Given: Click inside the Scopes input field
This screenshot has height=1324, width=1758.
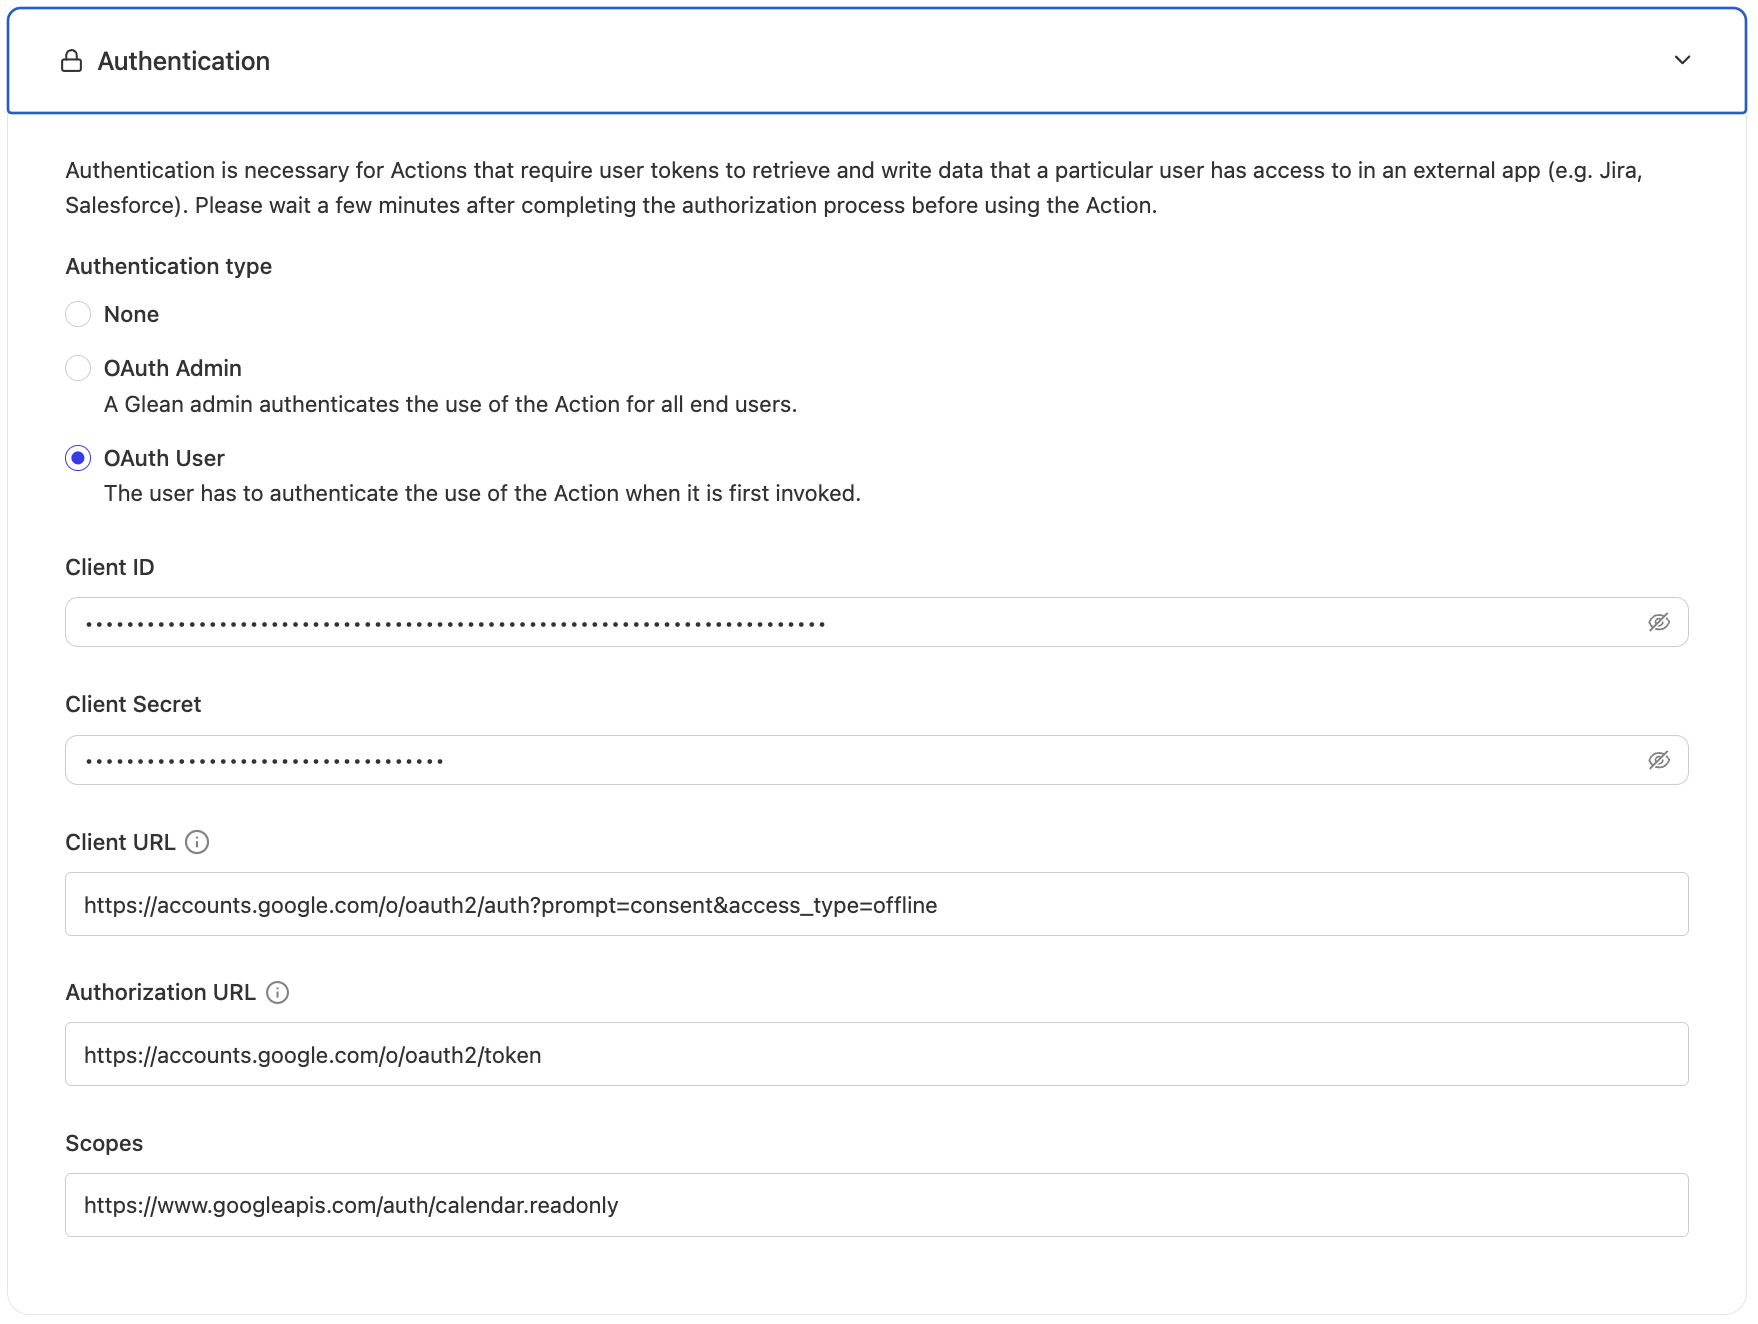Looking at the screenshot, I should coord(600,1204).
